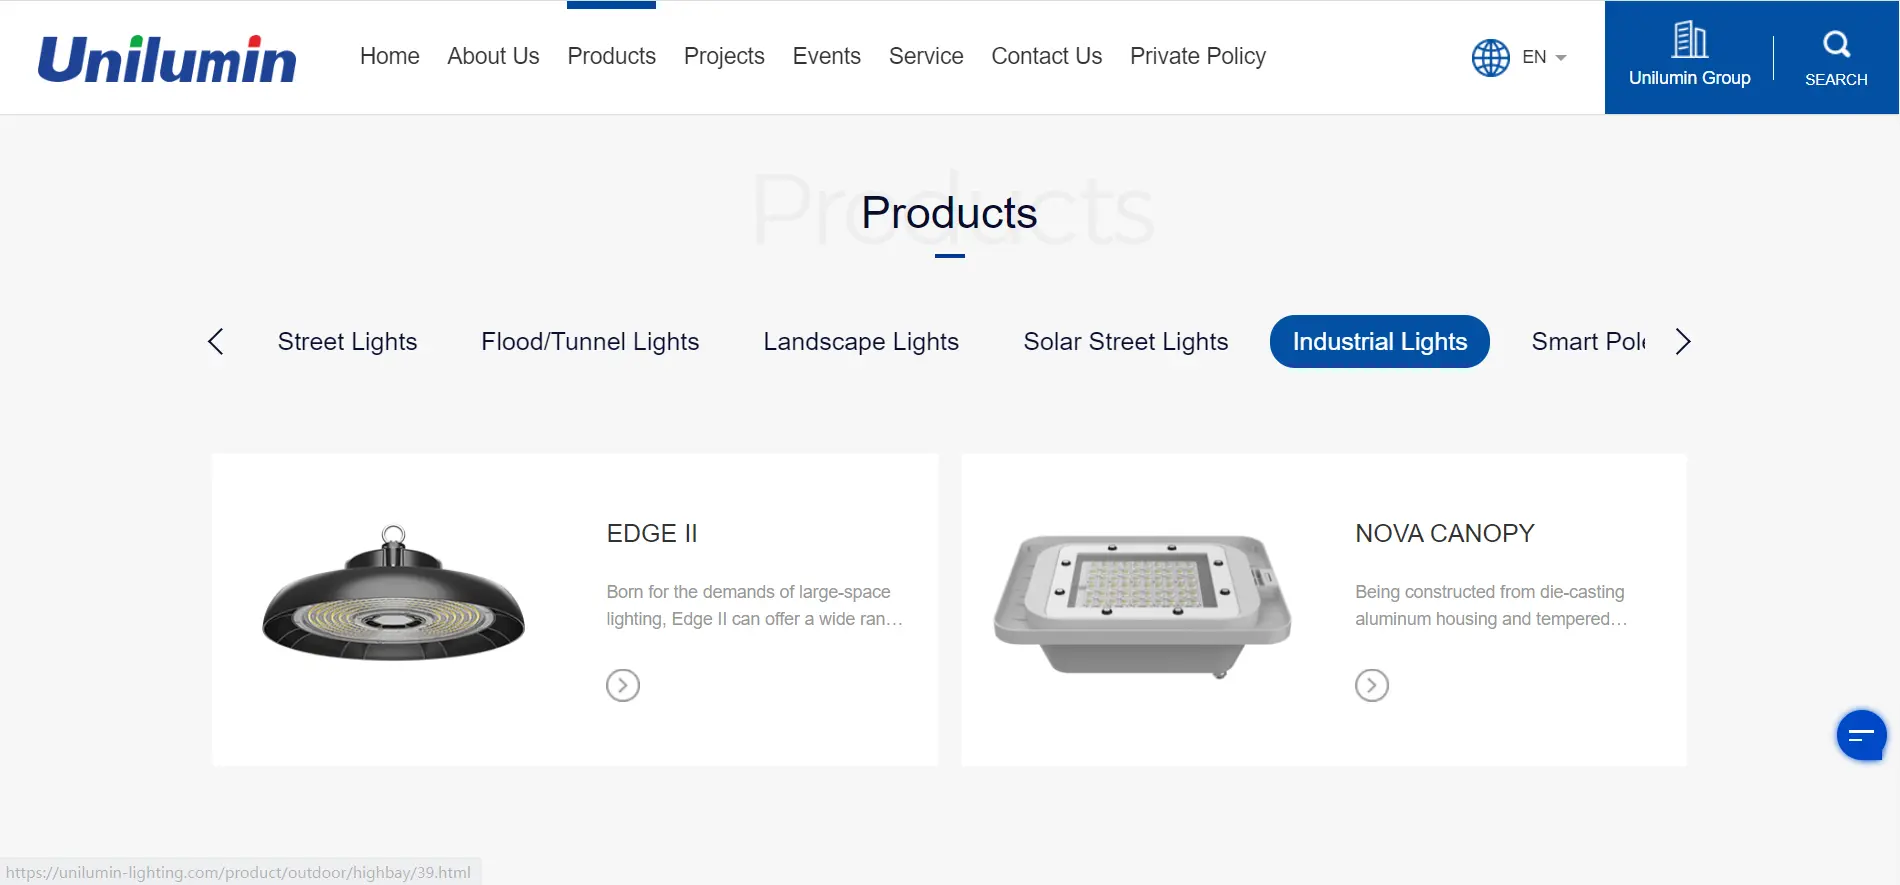
Task: Click the NOVA CANOPY circled arrow
Action: [x=1371, y=685]
